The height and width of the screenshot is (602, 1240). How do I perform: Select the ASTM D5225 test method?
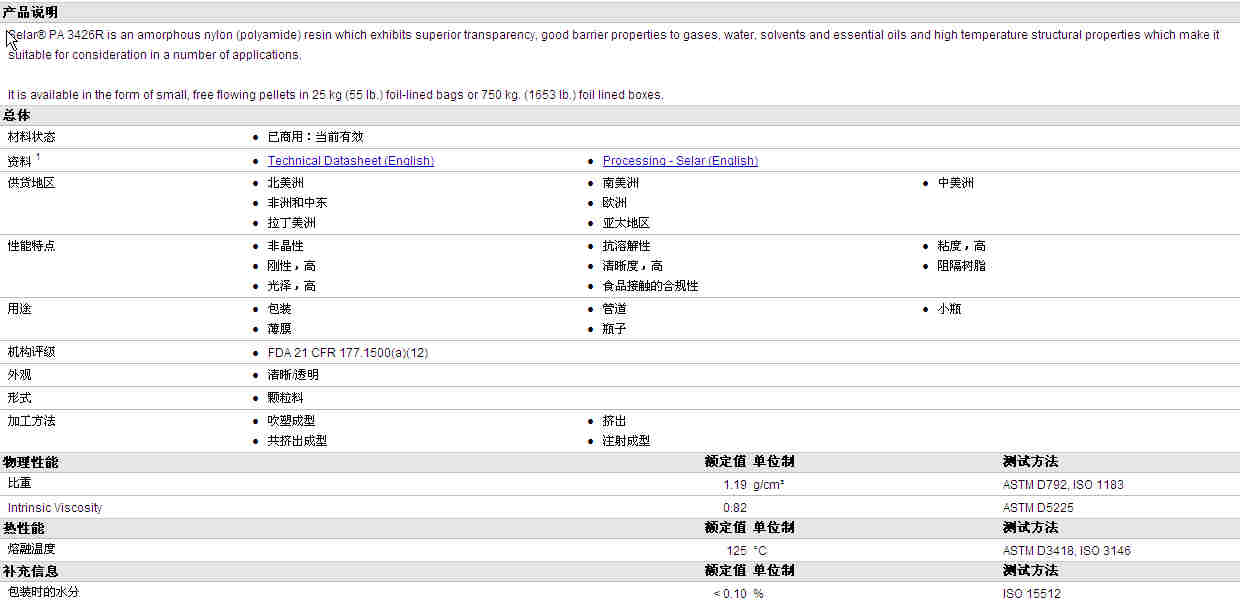pyautogui.click(x=1038, y=508)
